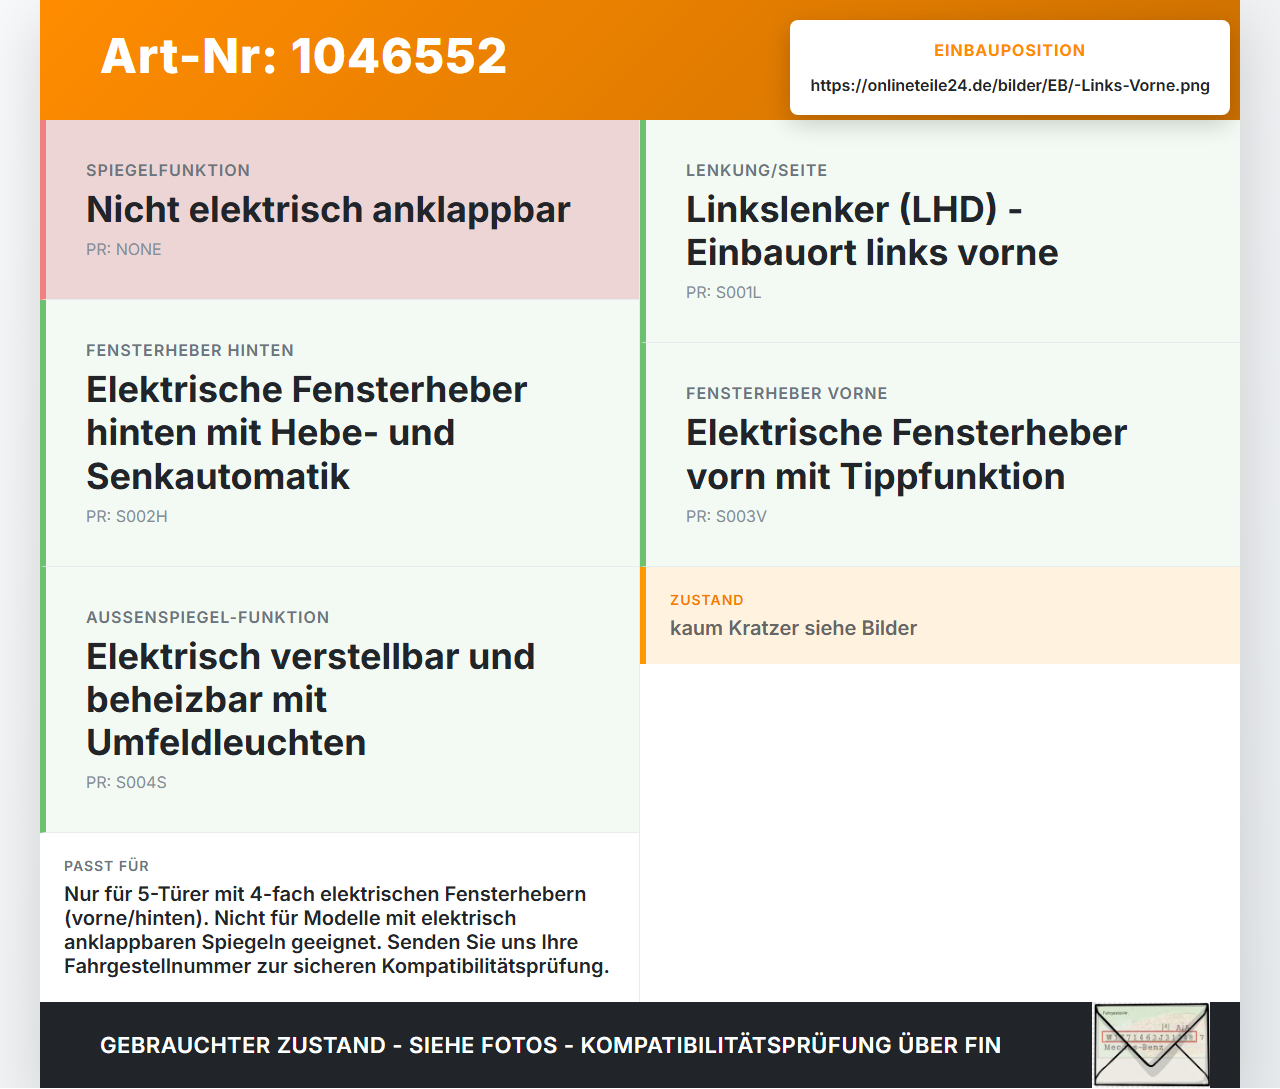The height and width of the screenshot is (1089, 1280).
Task: Click the 'PR: S001L' code
Action: (724, 292)
